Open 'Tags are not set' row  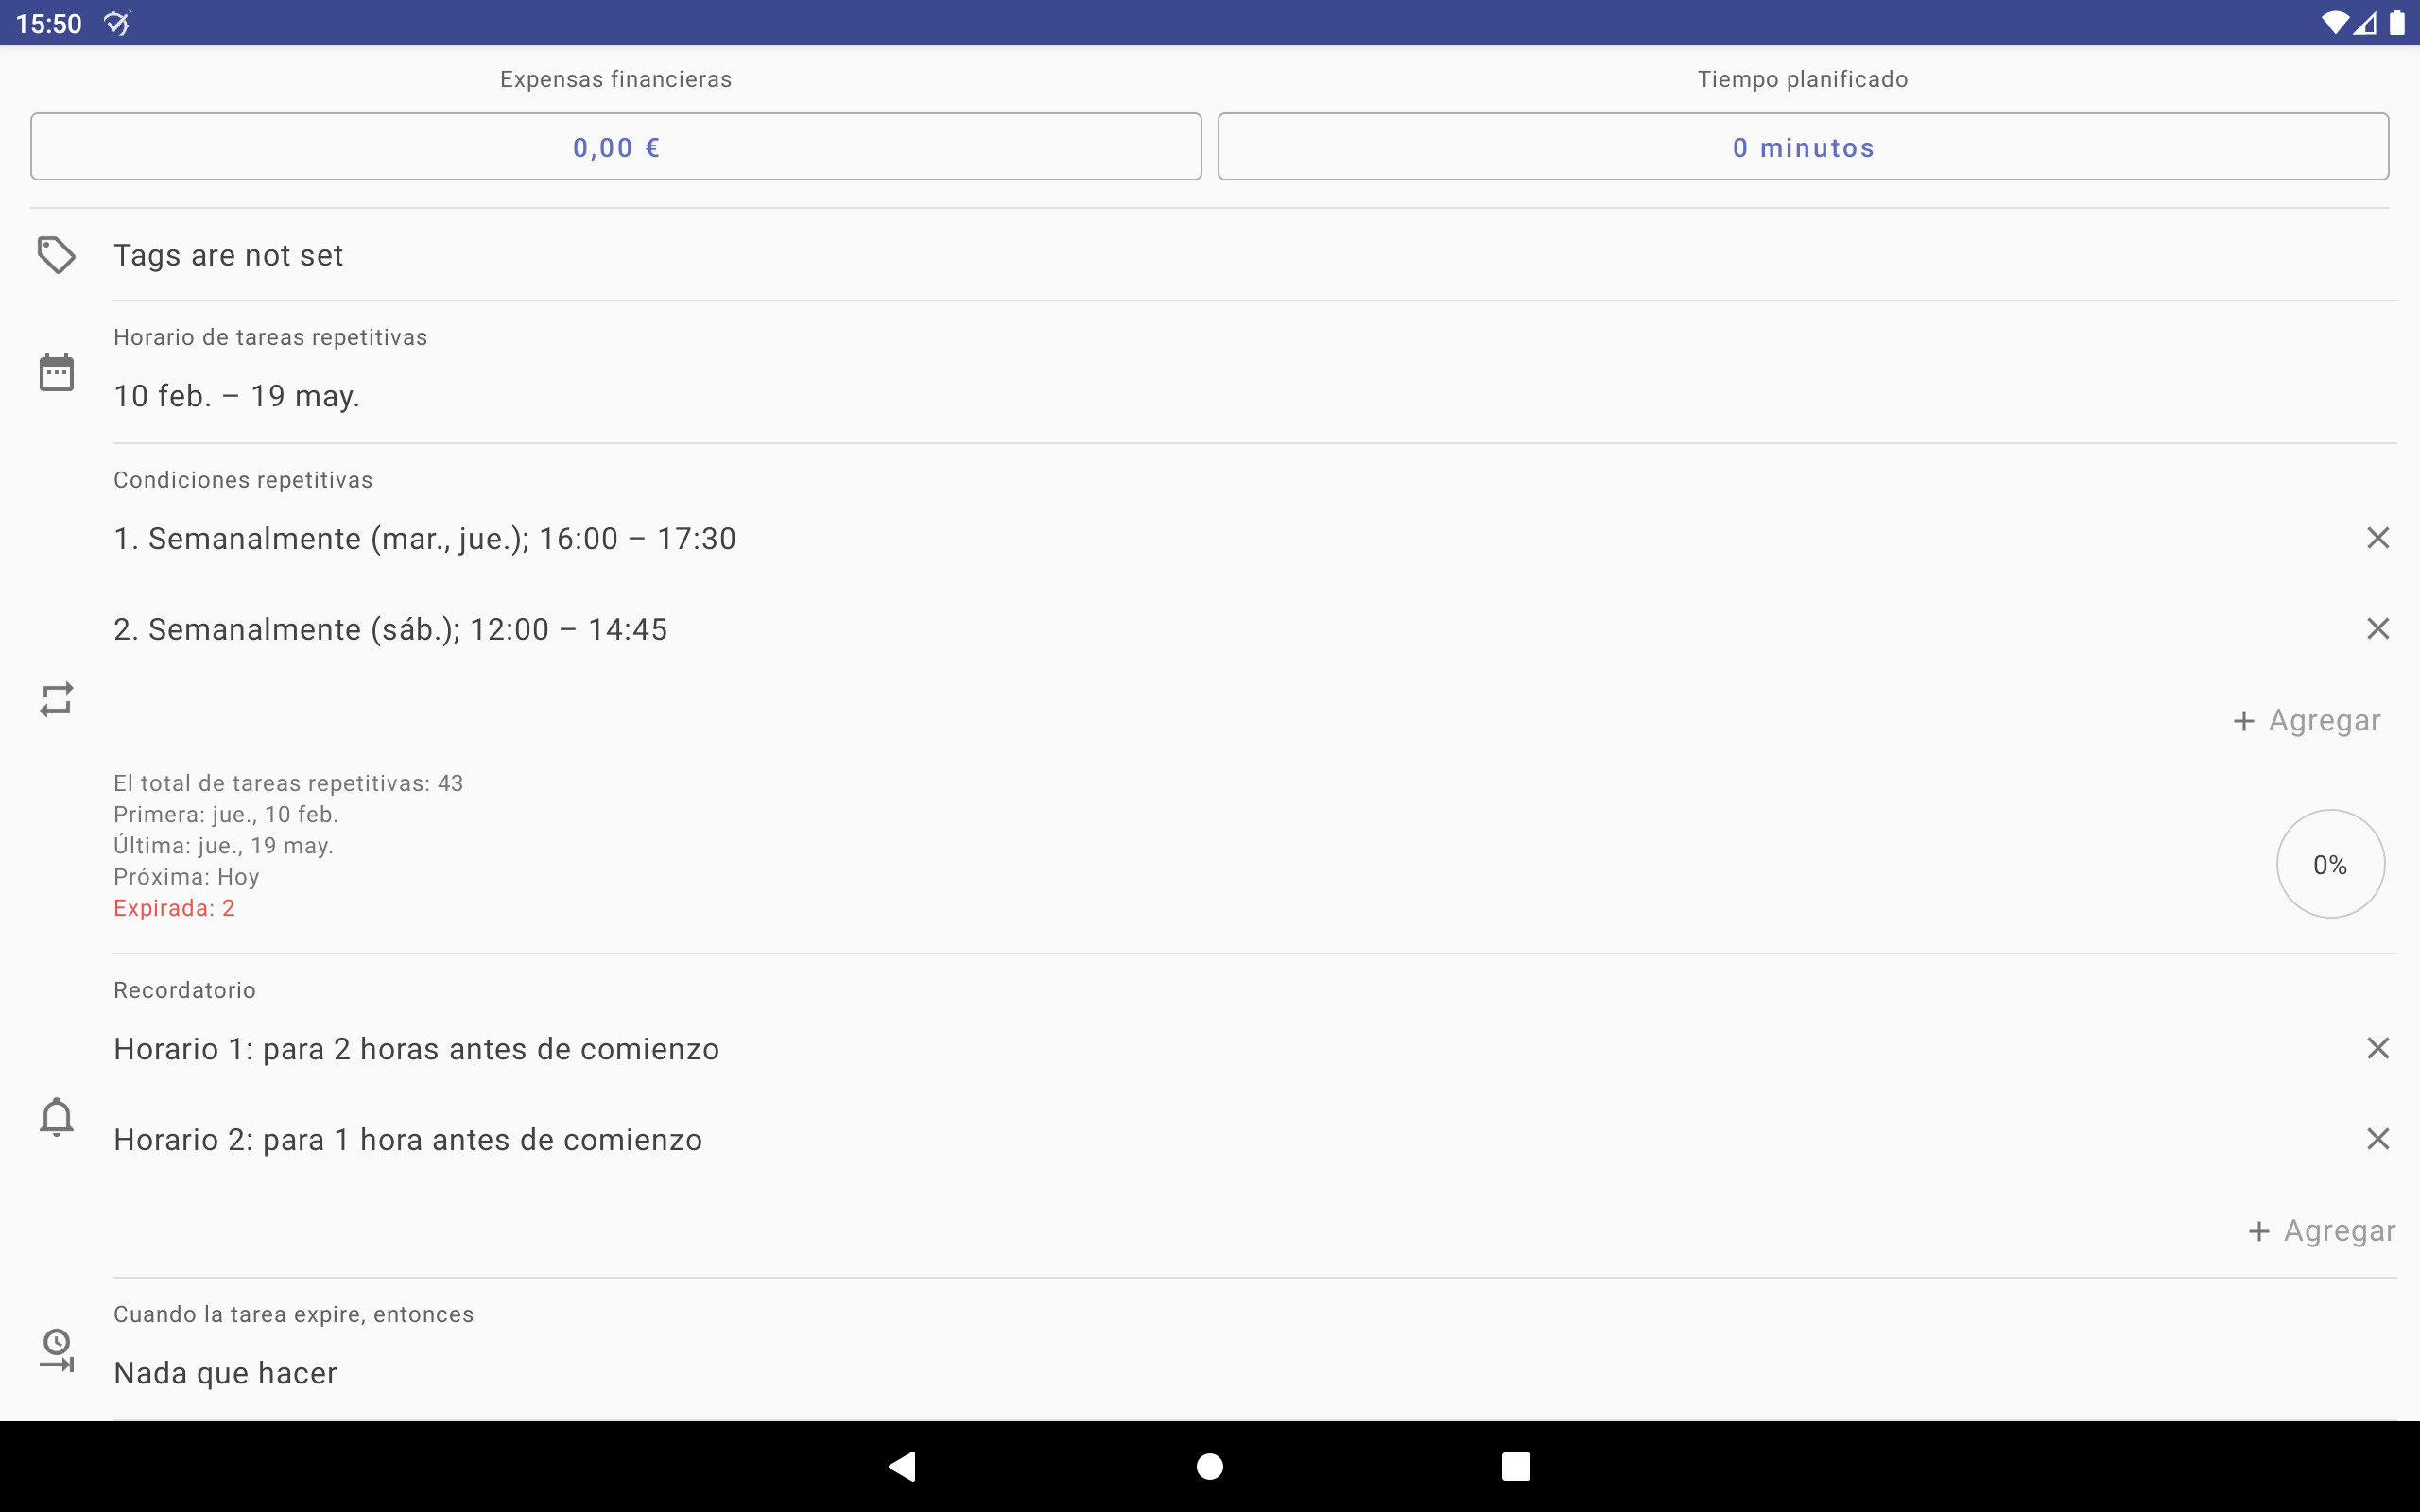pos(1255,255)
